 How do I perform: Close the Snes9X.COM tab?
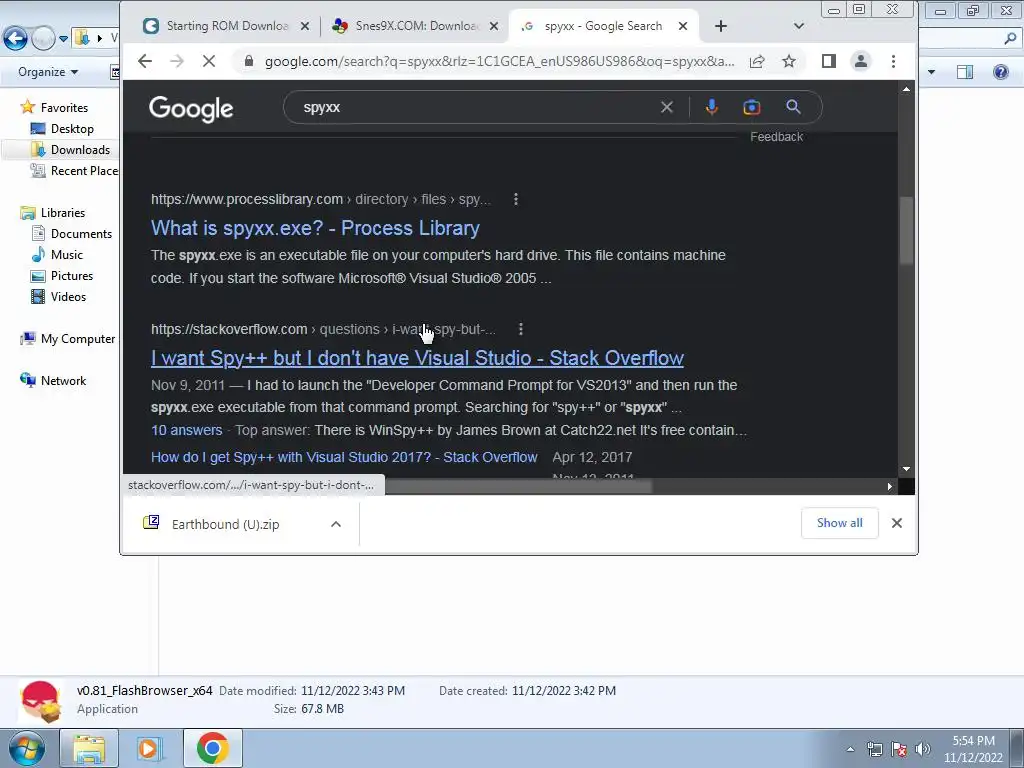coord(494,26)
